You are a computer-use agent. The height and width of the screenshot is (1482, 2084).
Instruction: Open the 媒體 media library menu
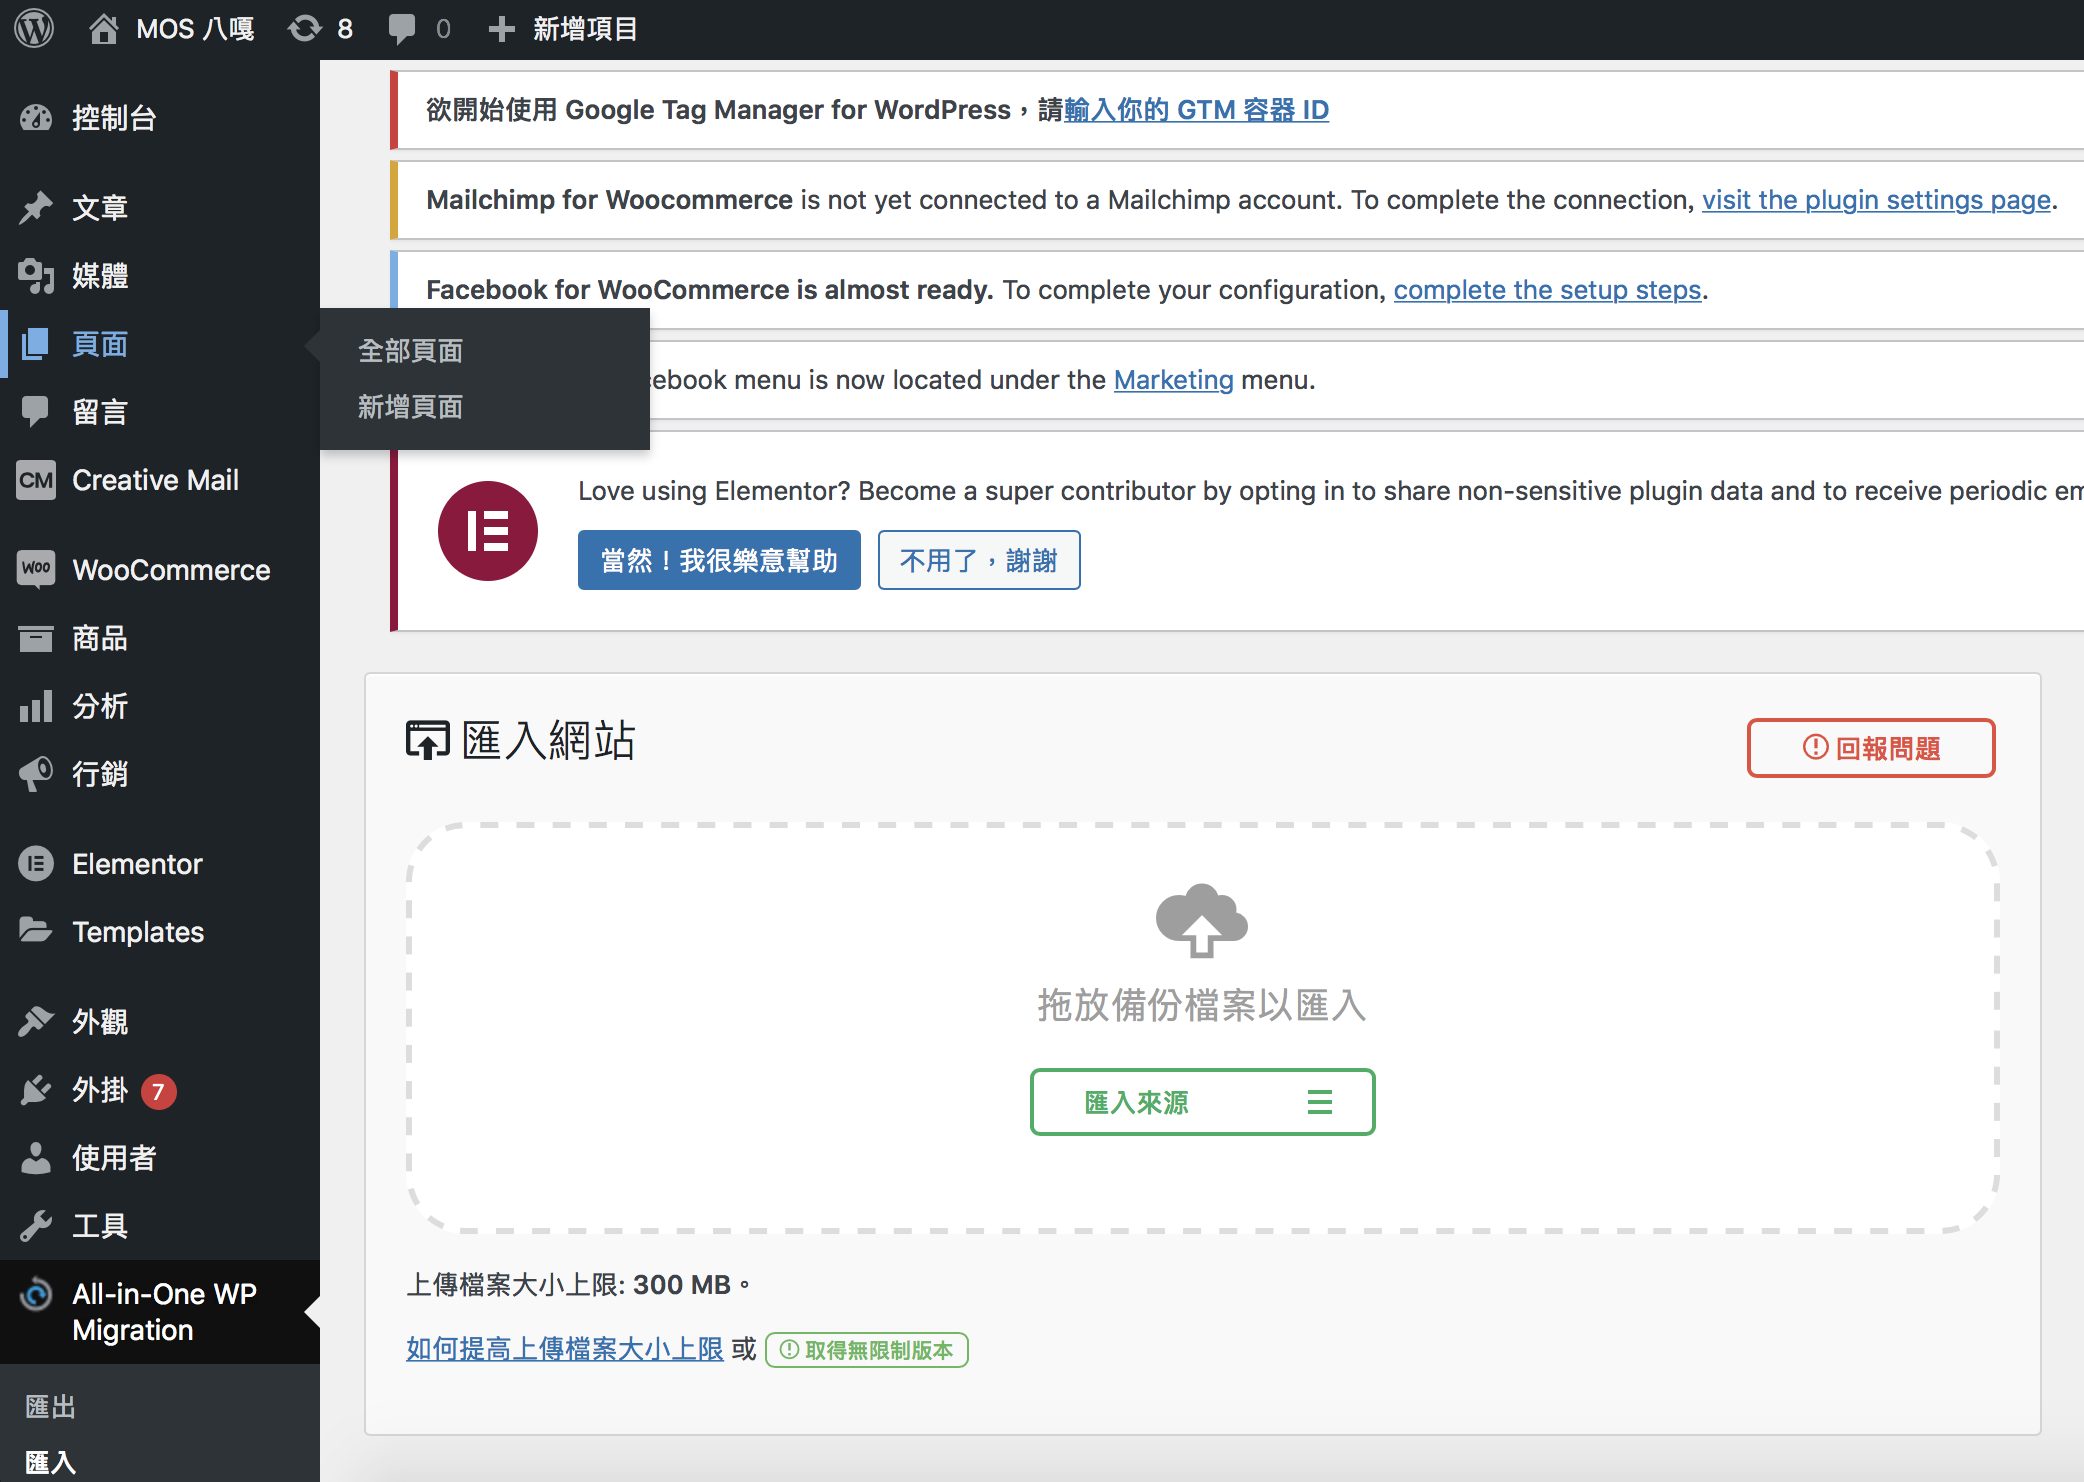tap(100, 275)
